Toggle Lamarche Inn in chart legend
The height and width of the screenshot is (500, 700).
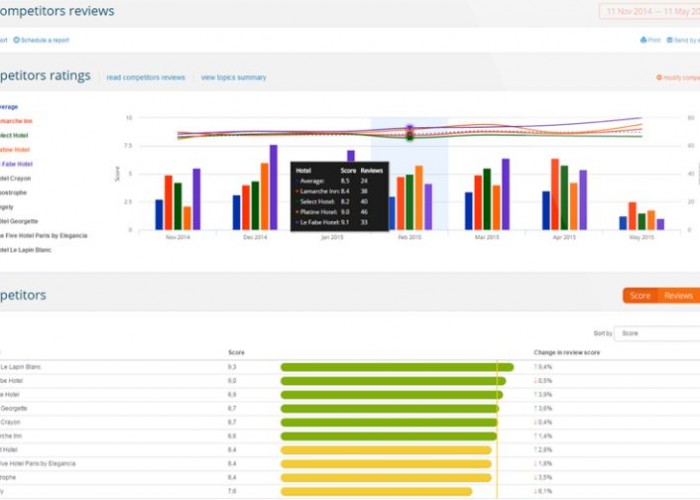[x=16, y=121]
